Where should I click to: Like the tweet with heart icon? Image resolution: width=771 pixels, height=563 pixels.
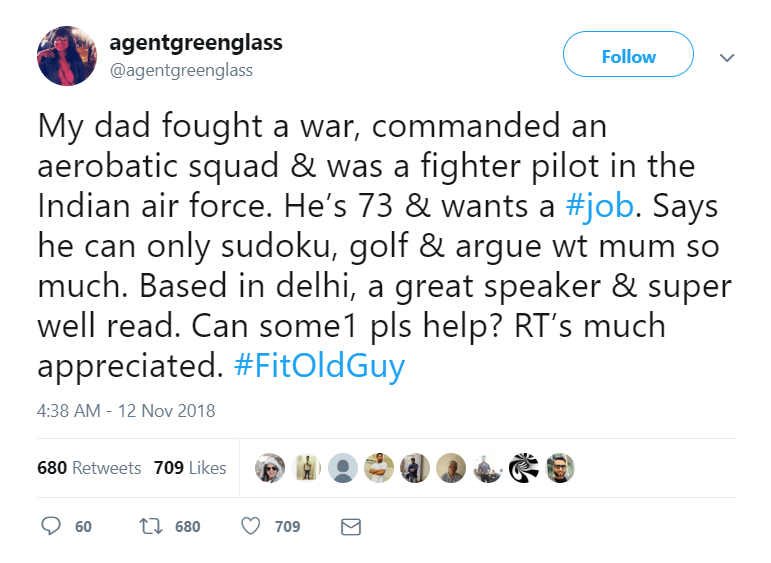252,526
